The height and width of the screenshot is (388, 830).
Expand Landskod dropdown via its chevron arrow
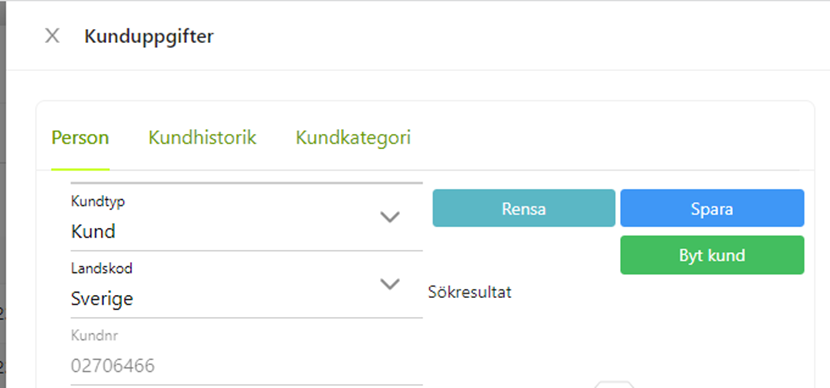coord(390,284)
